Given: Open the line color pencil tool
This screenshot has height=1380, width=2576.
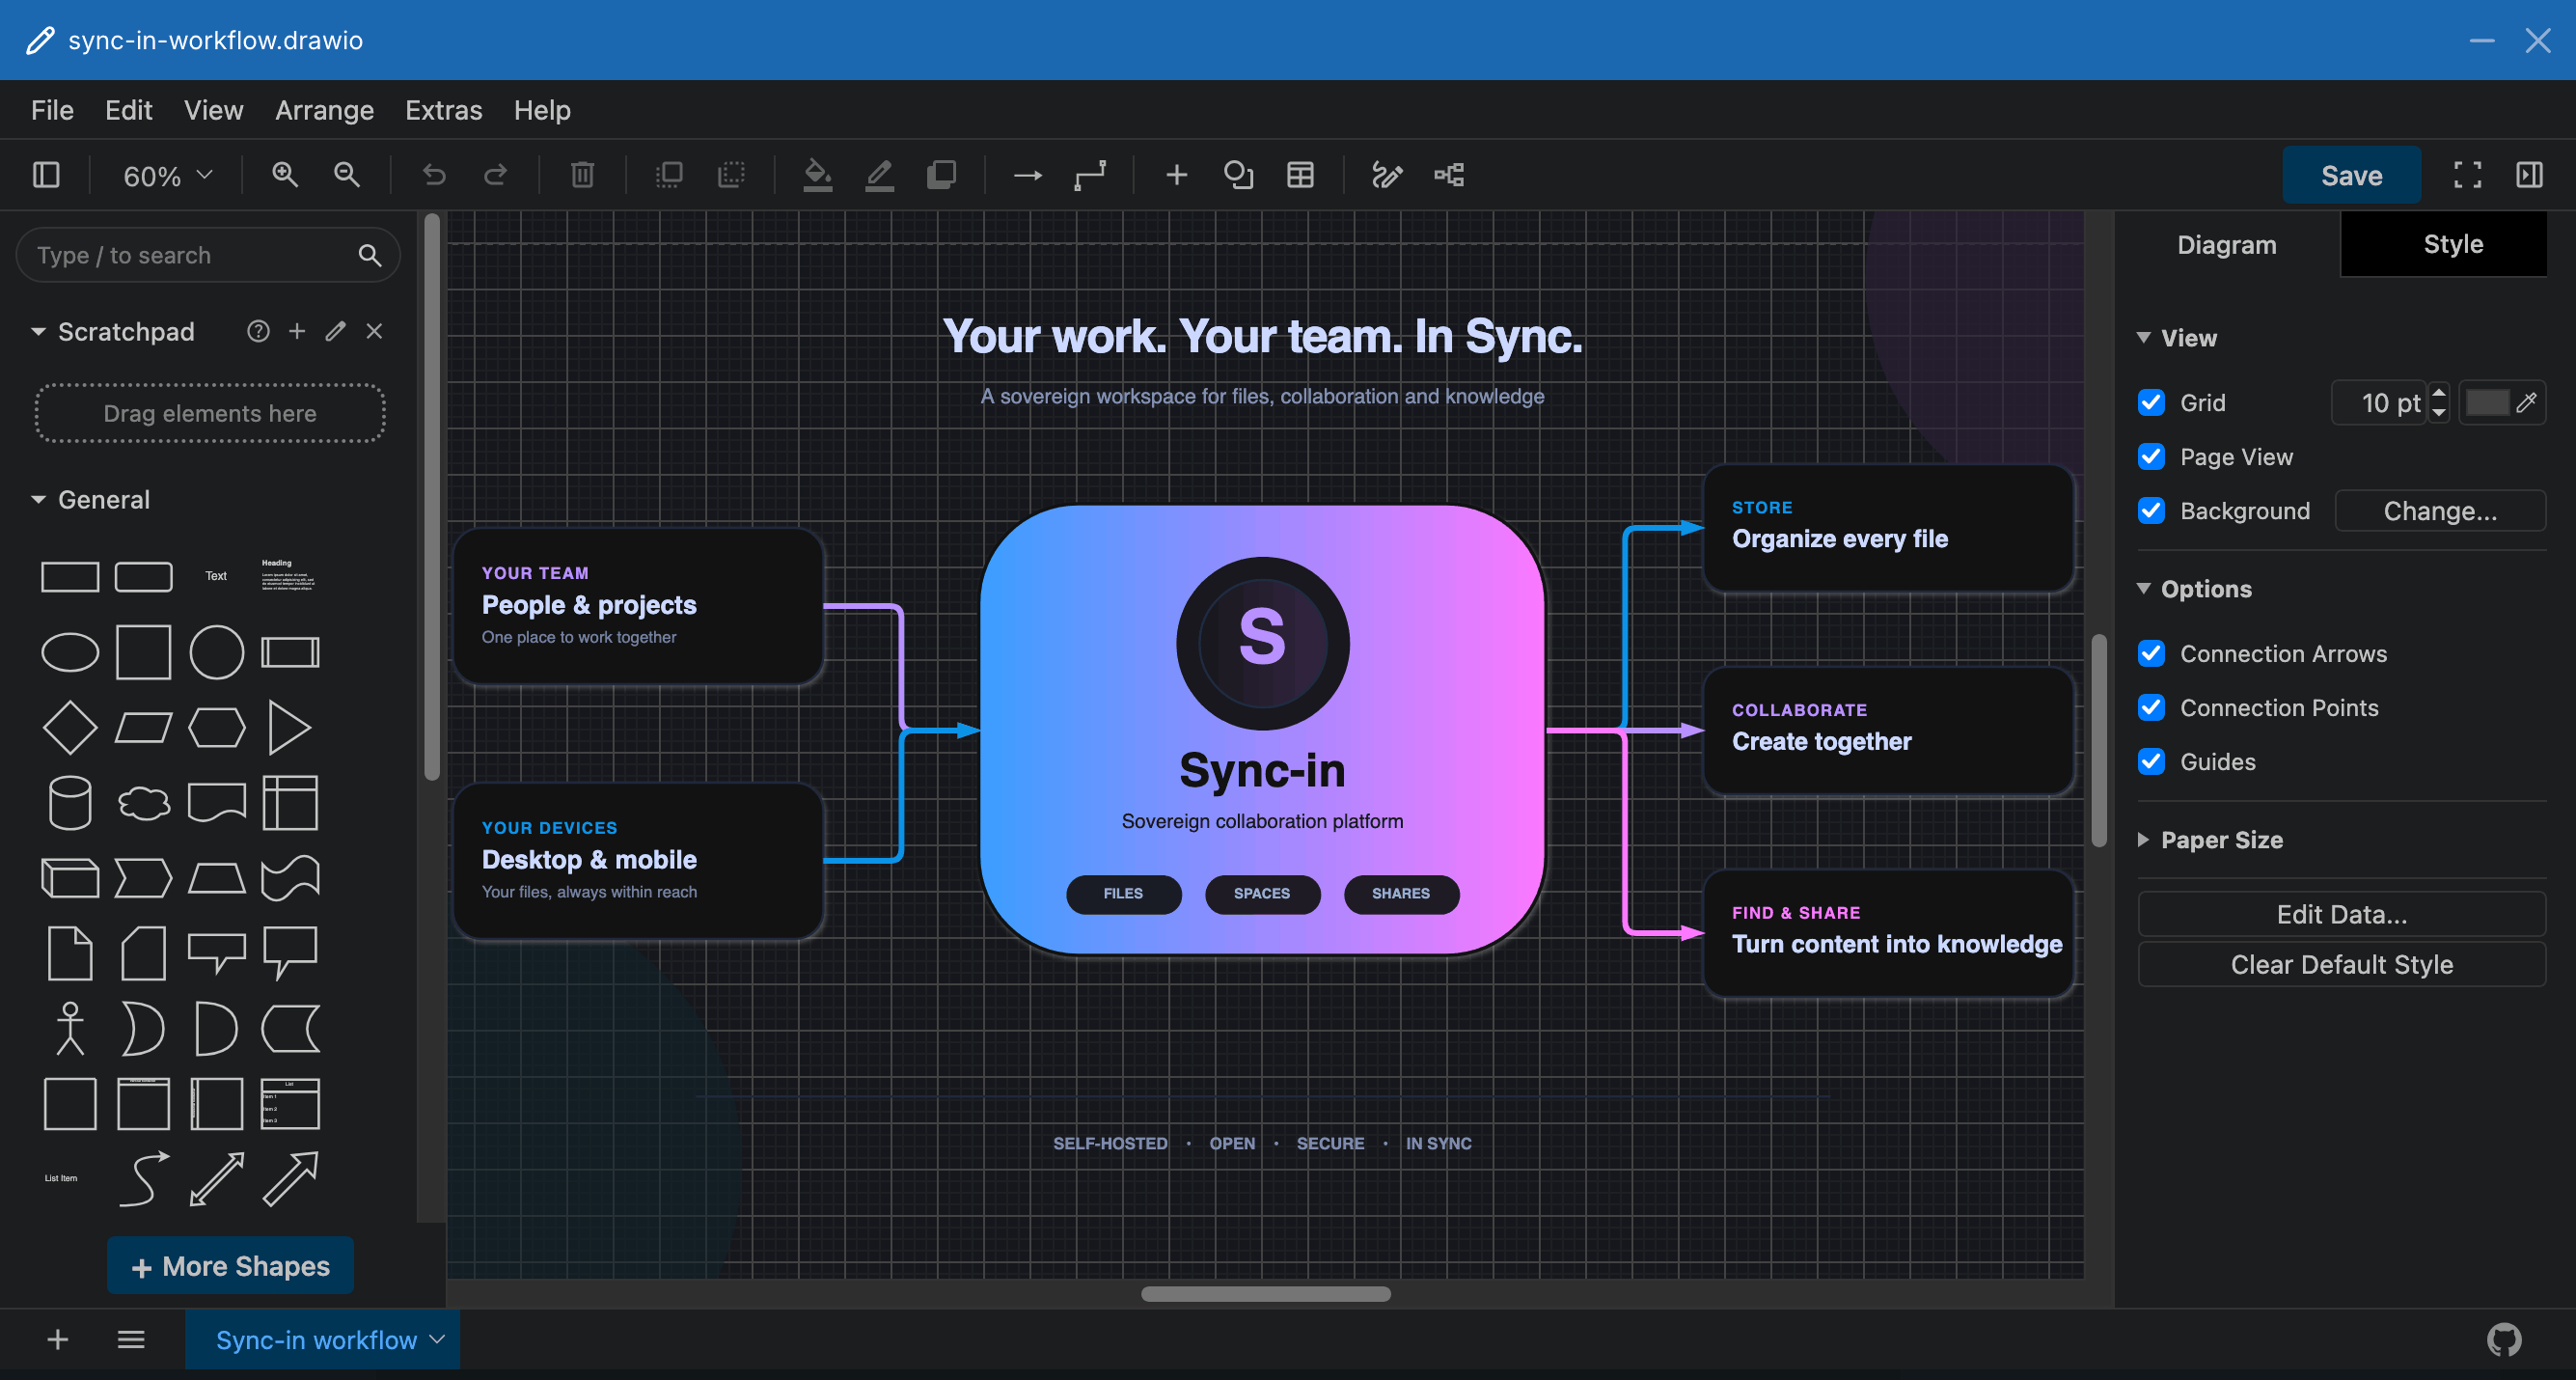Looking at the screenshot, I should click(879, 175).
